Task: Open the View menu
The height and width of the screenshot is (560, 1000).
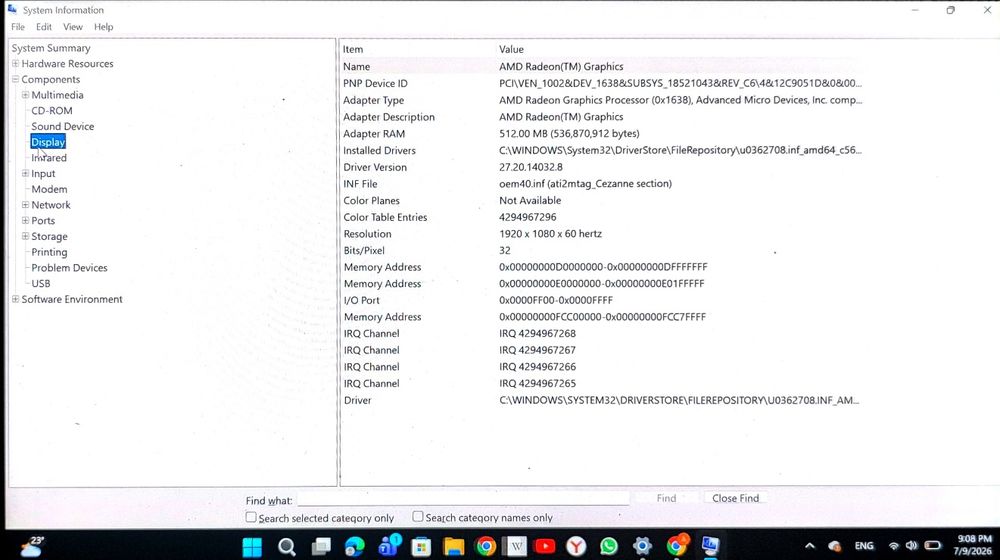Action: point(73,27)
